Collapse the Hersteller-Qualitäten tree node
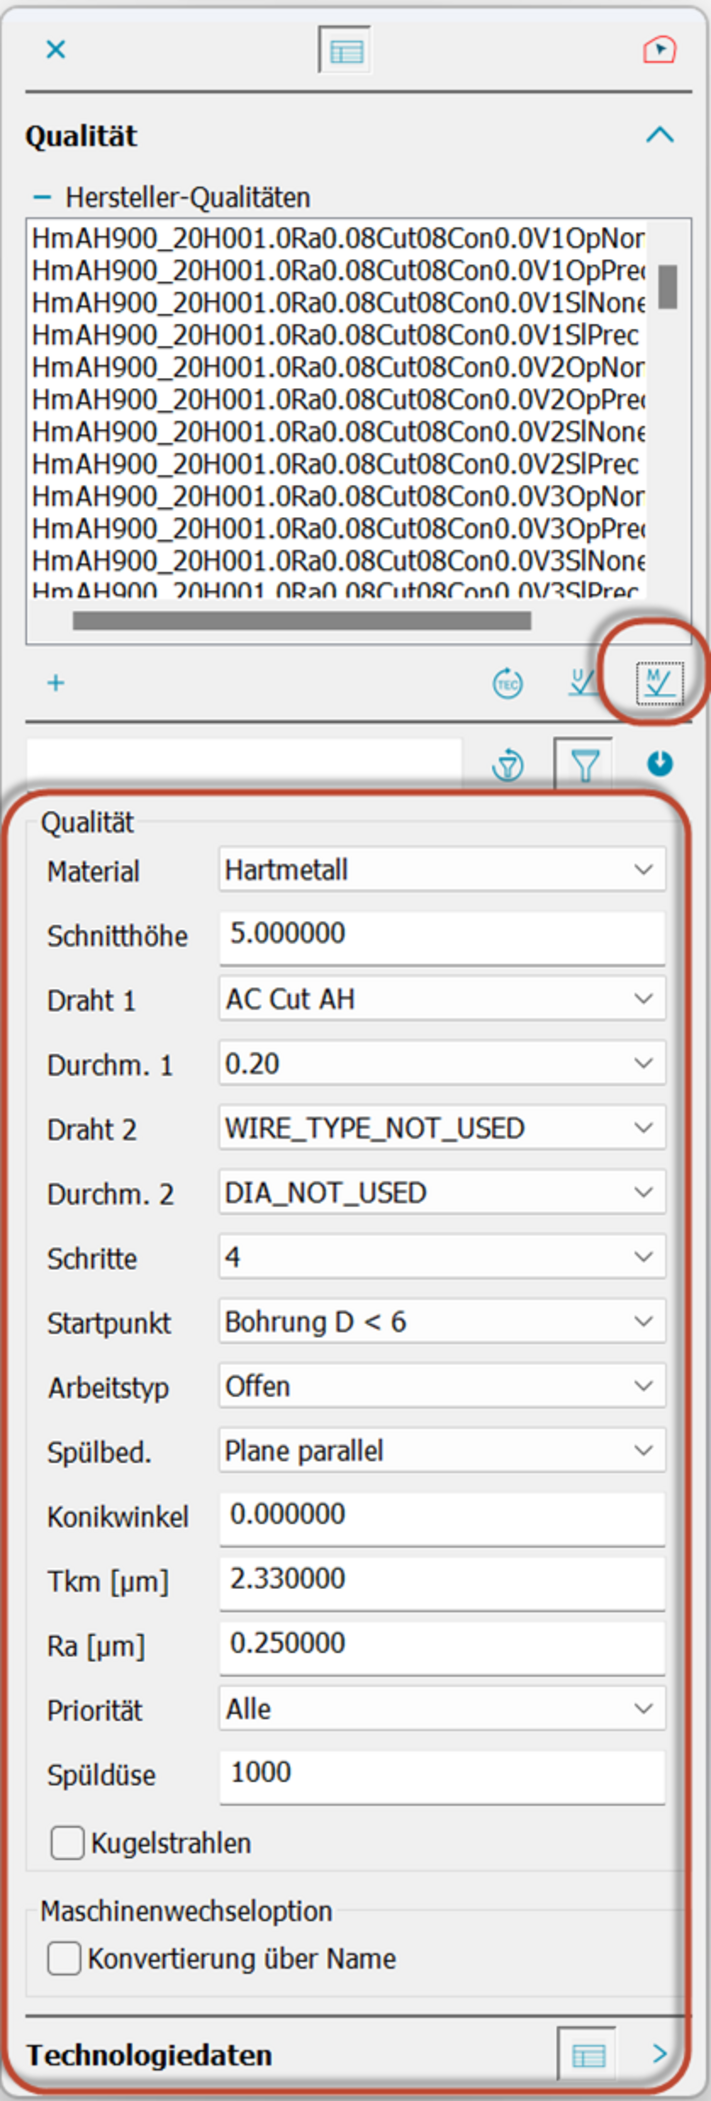The image size is (711, 2101). (x=42, y=198)
